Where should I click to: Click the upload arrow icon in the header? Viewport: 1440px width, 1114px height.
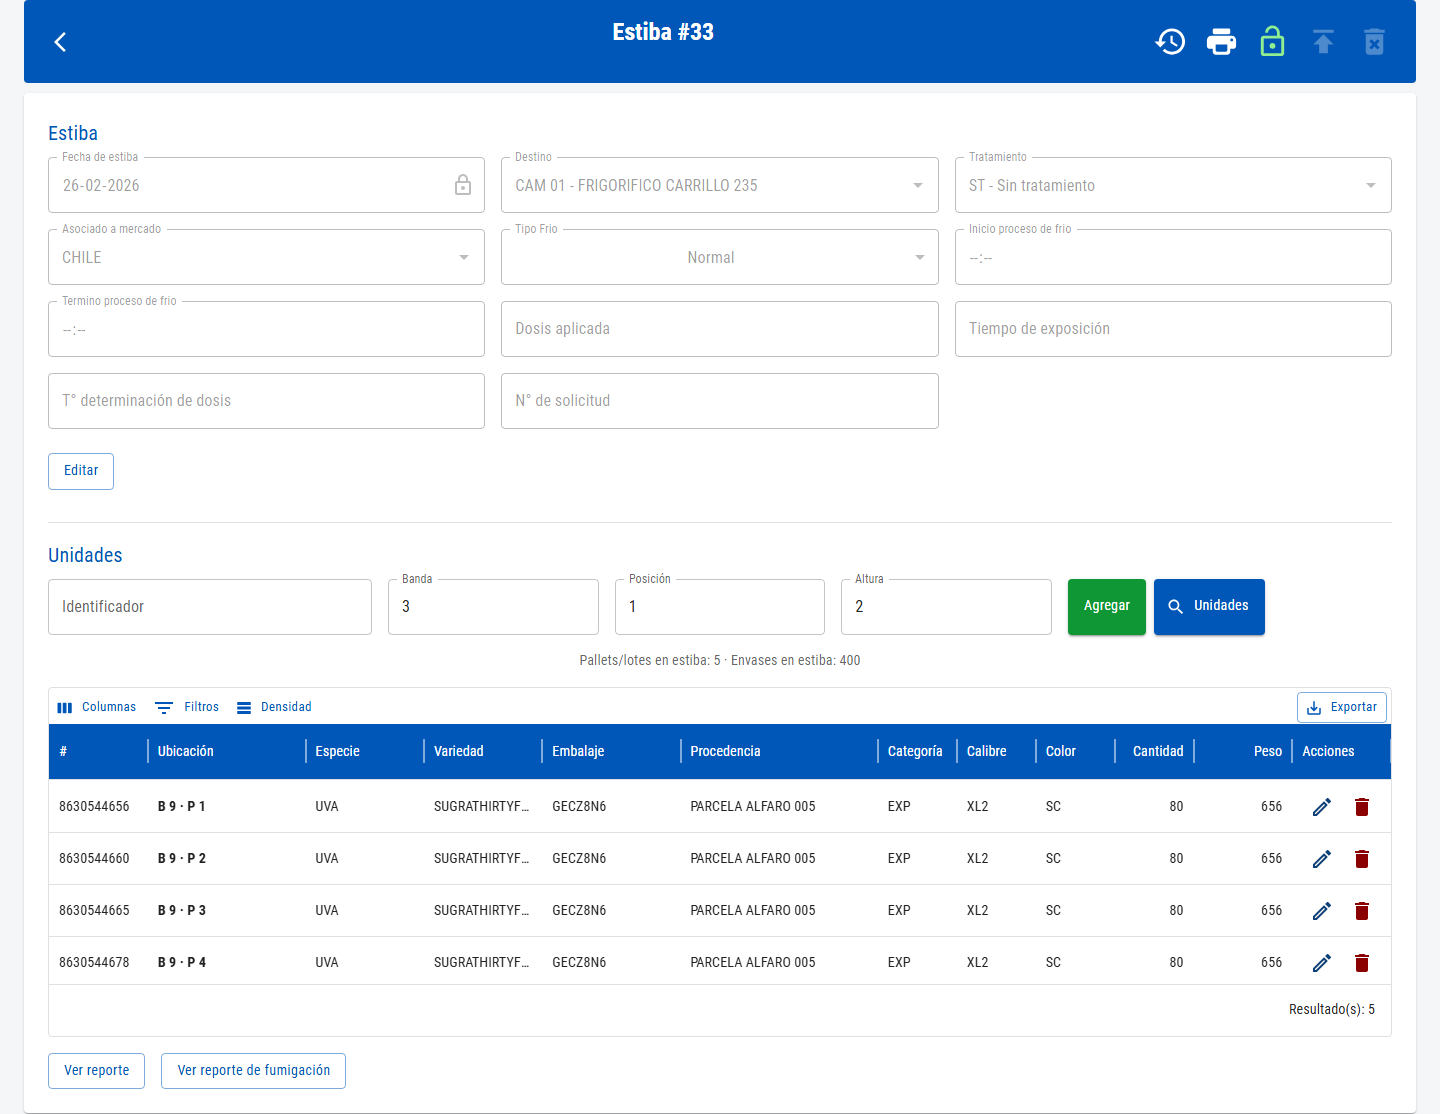point(1323,42)
